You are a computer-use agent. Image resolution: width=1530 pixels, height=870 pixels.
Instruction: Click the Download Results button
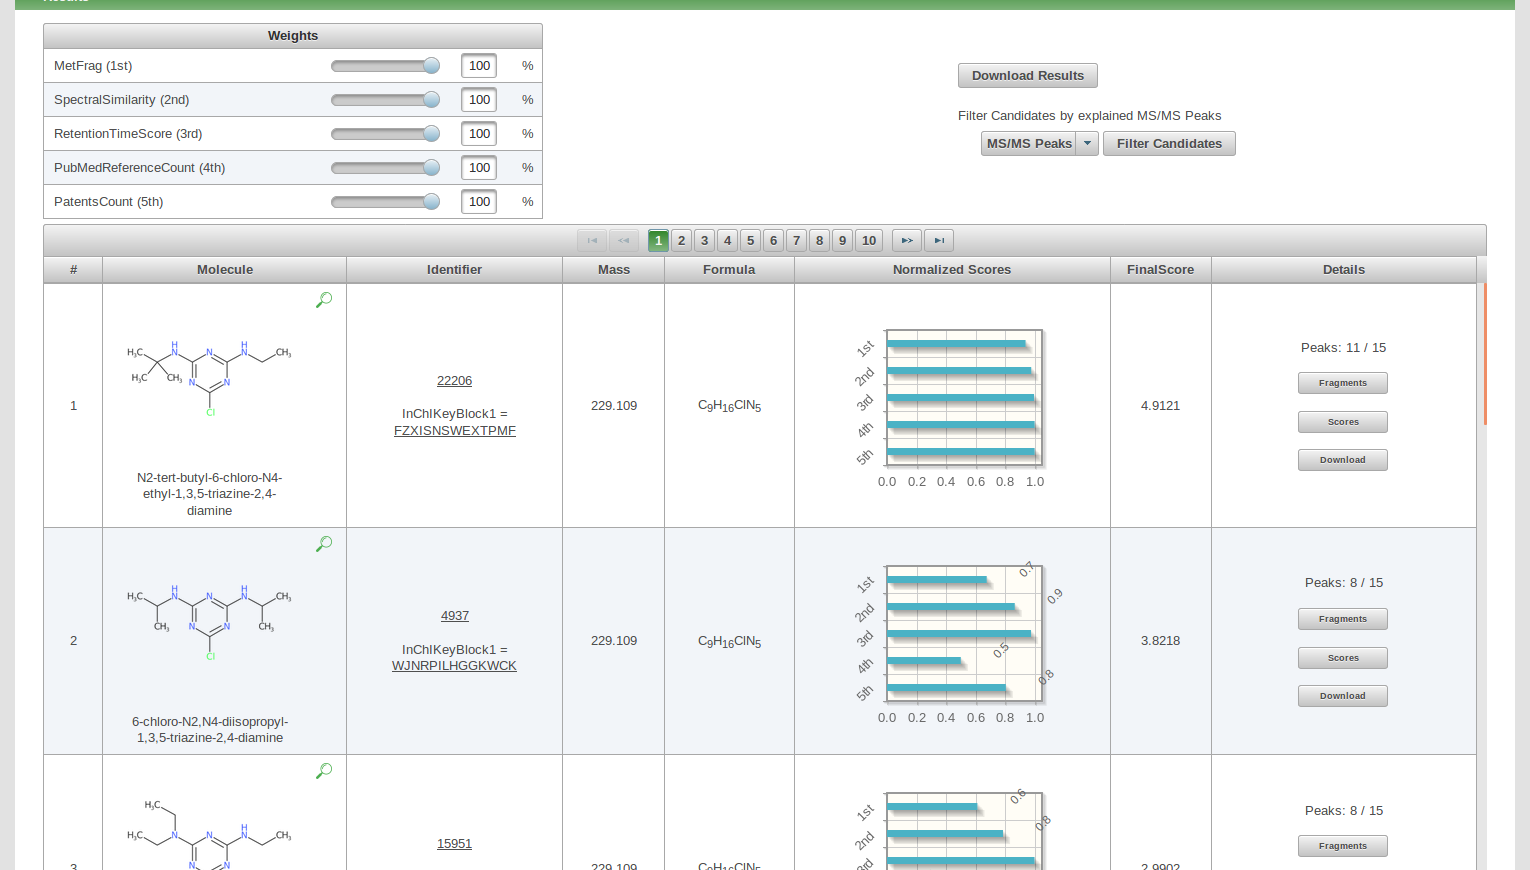1027,76
